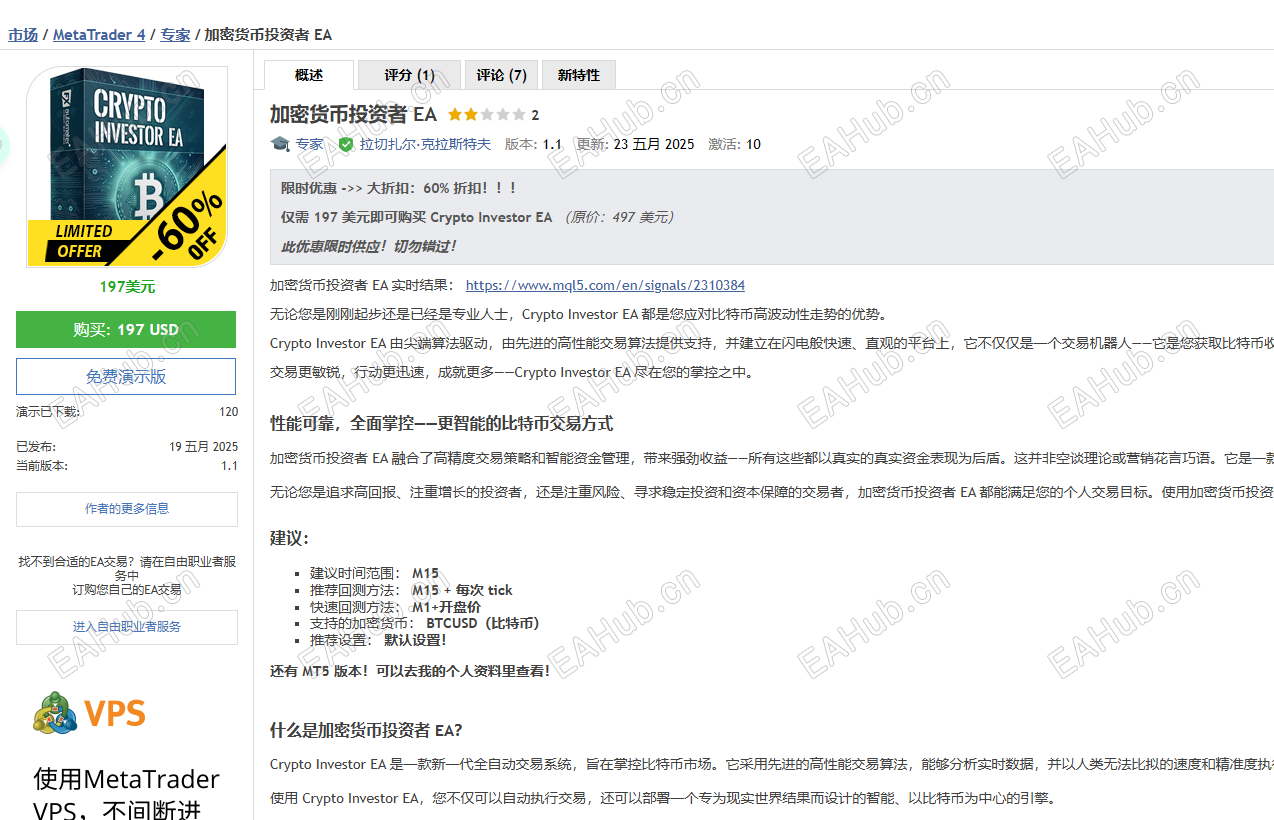The image size is (1274, 820).
Task: Click the 当前版本 value 1.1
Action: pos(230,465)
